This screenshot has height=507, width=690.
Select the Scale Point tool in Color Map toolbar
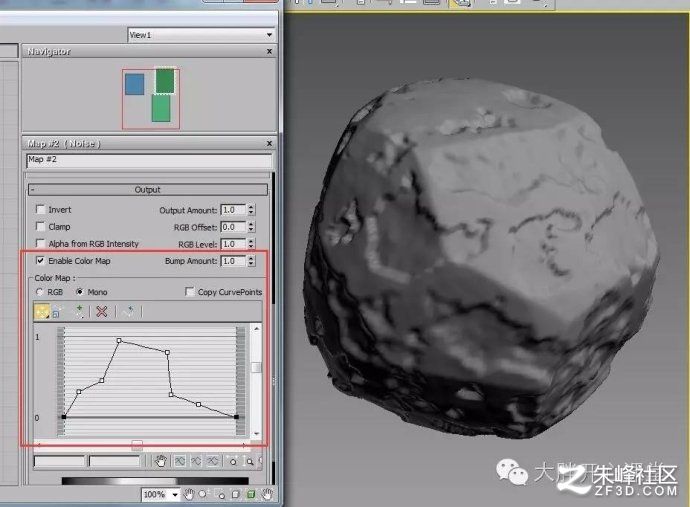(x=56, y=312)
